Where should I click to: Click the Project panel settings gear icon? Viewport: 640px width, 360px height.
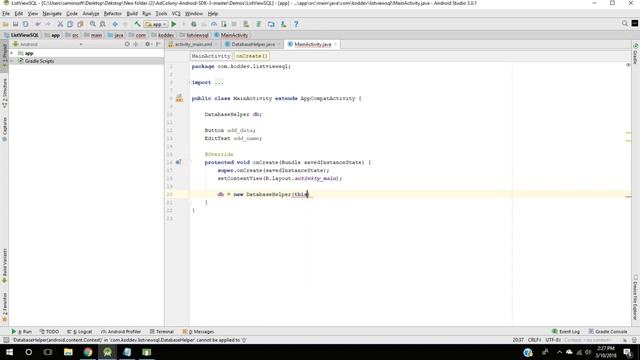coord(147,44)
